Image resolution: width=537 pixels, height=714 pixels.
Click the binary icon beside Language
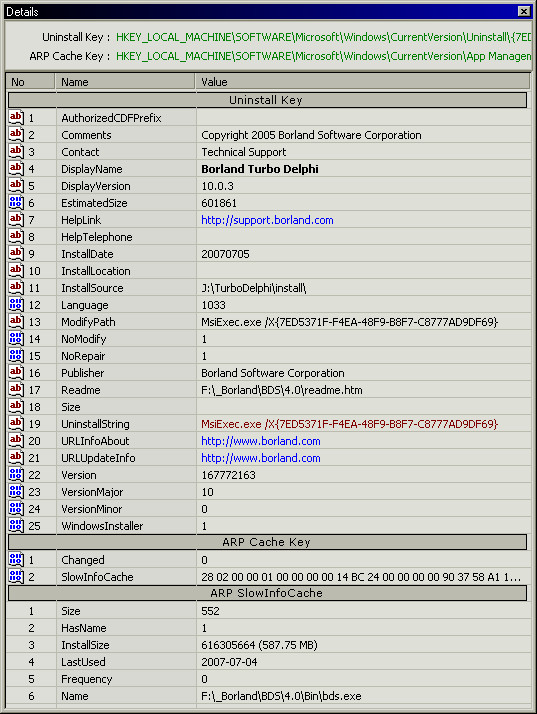pos(16,304)
